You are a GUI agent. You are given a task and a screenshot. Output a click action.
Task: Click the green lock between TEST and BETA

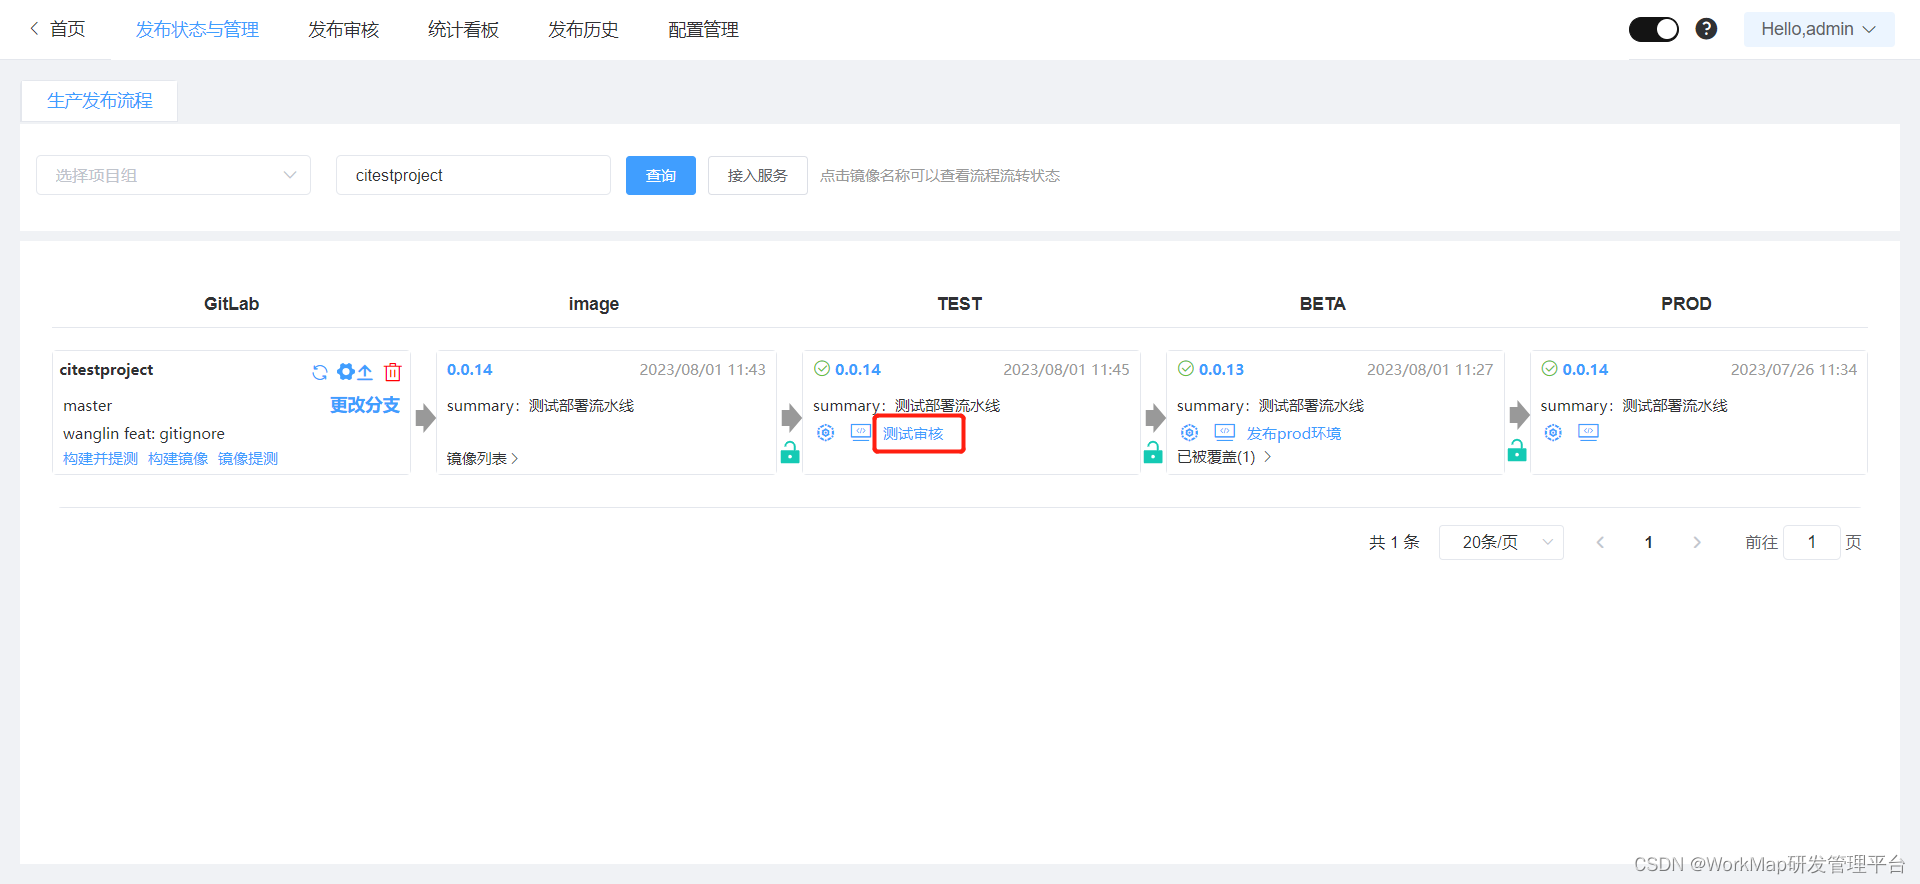pyautogui.click(x=1153, y=452)
